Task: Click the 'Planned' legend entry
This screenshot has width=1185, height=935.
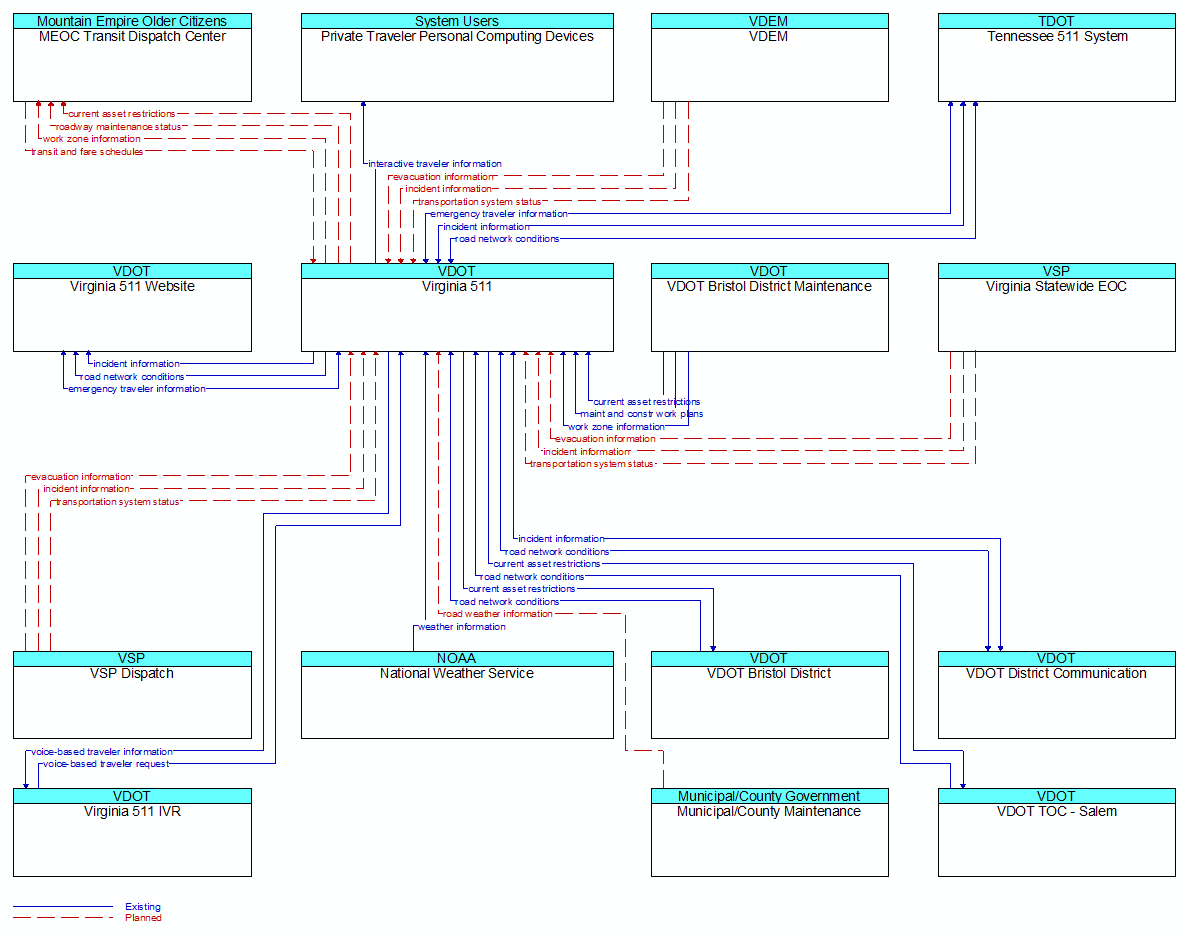Action: (144, 918)
